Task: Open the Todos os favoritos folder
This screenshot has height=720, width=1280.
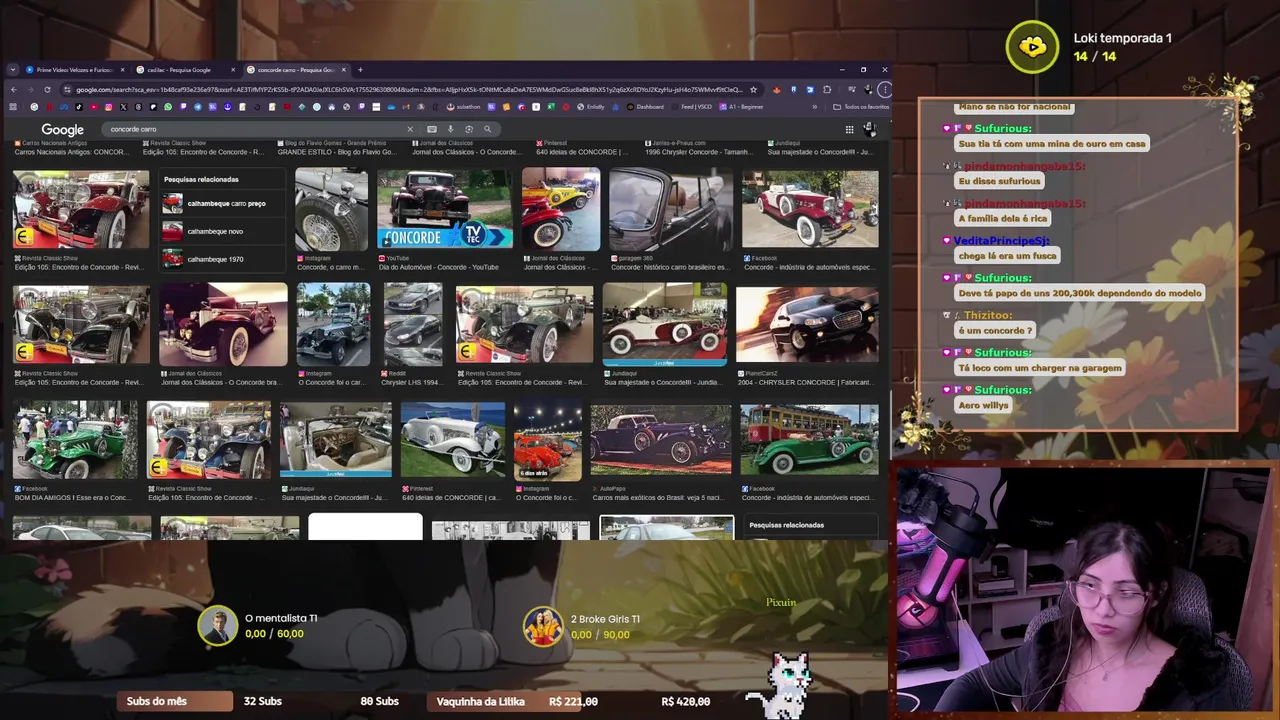Action: click(862, 107)
